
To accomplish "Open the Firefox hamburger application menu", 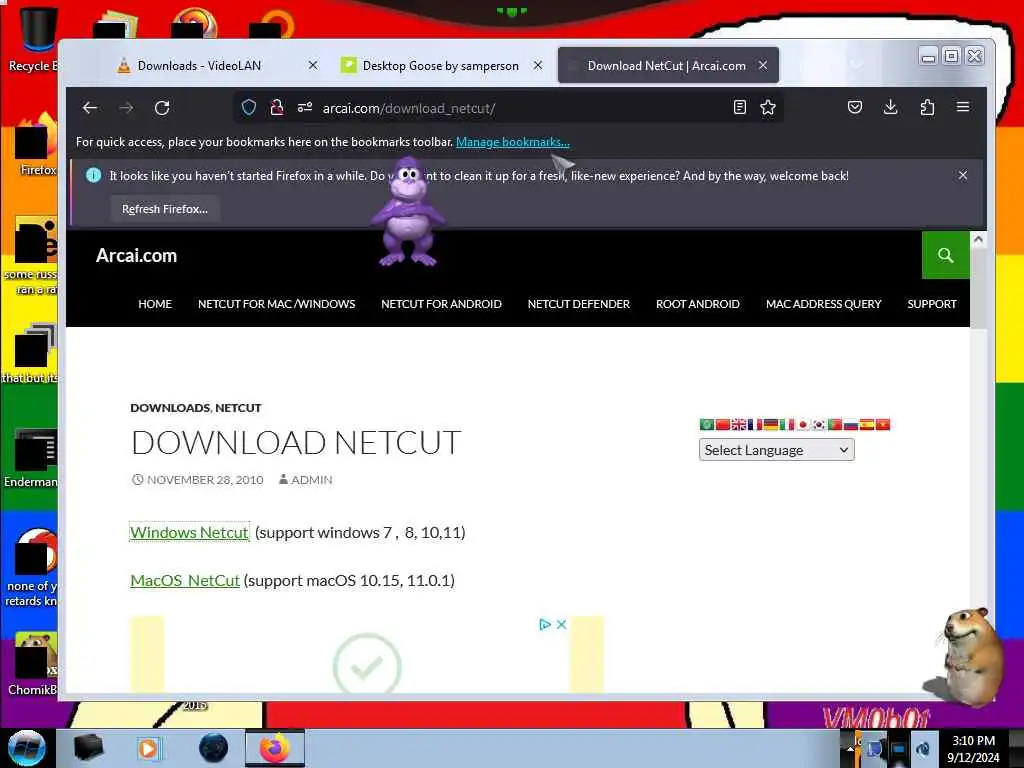I will (963, 107).
